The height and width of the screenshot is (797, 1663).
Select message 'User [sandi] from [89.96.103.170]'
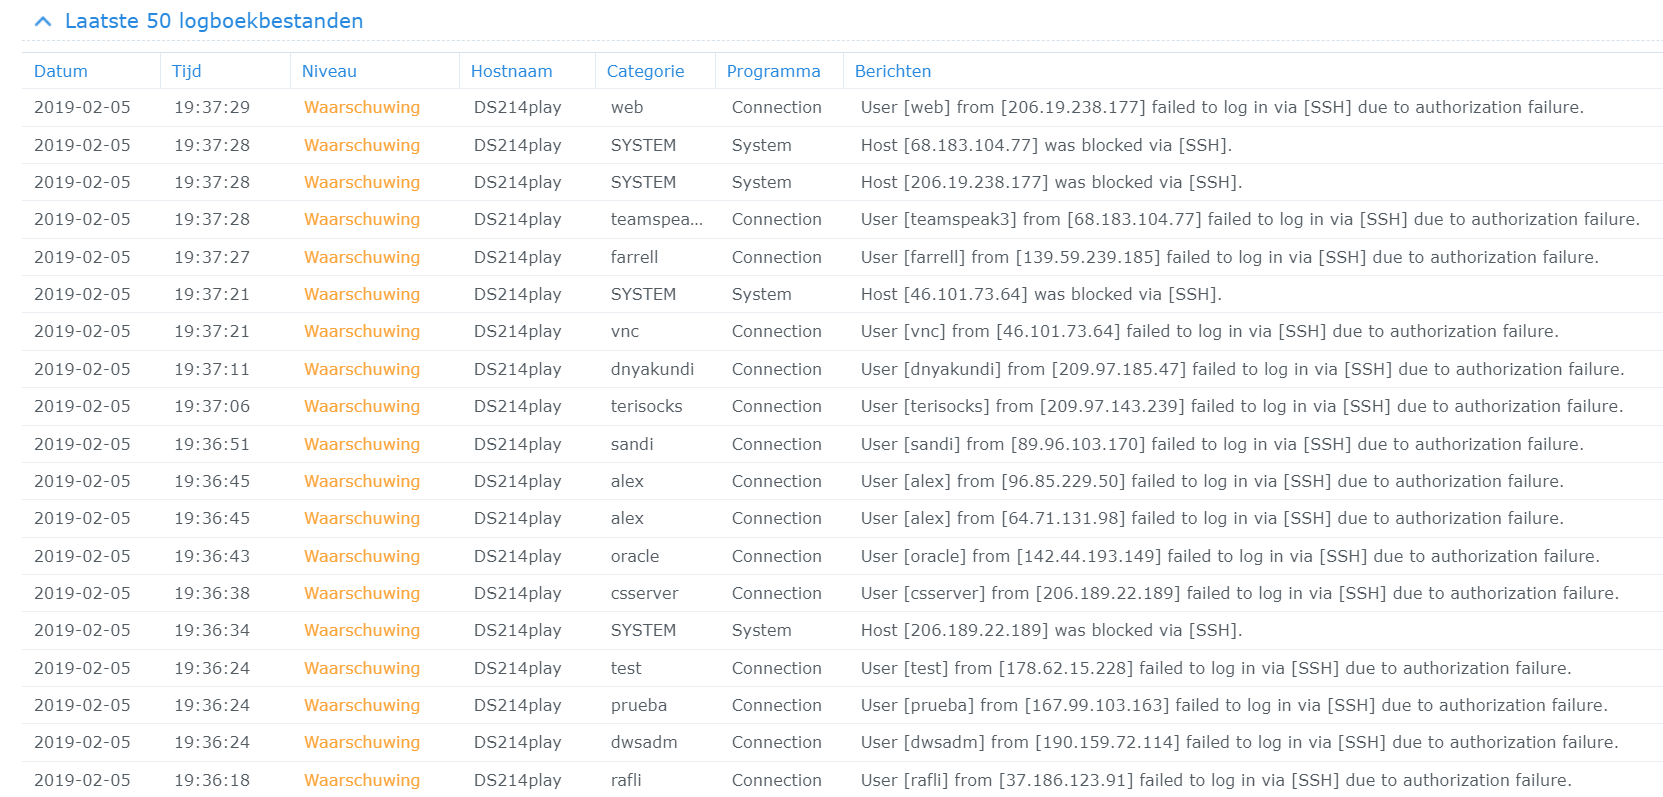click(1222, 444)
